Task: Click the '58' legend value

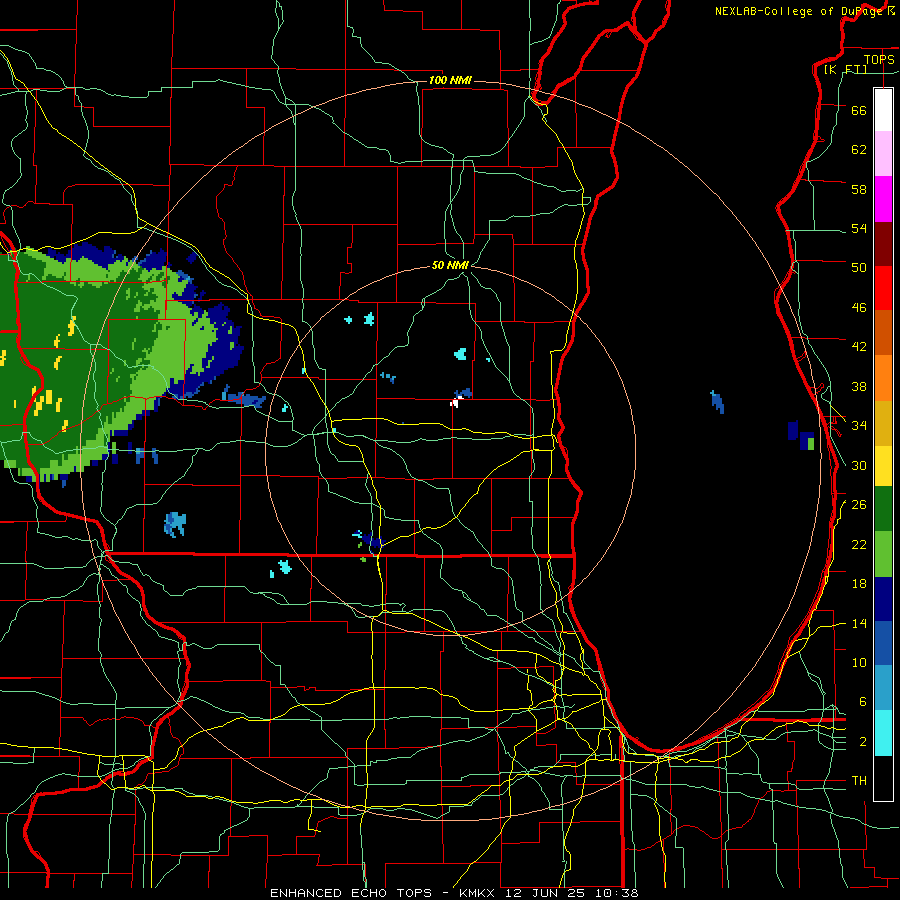Action: point(859,189)
